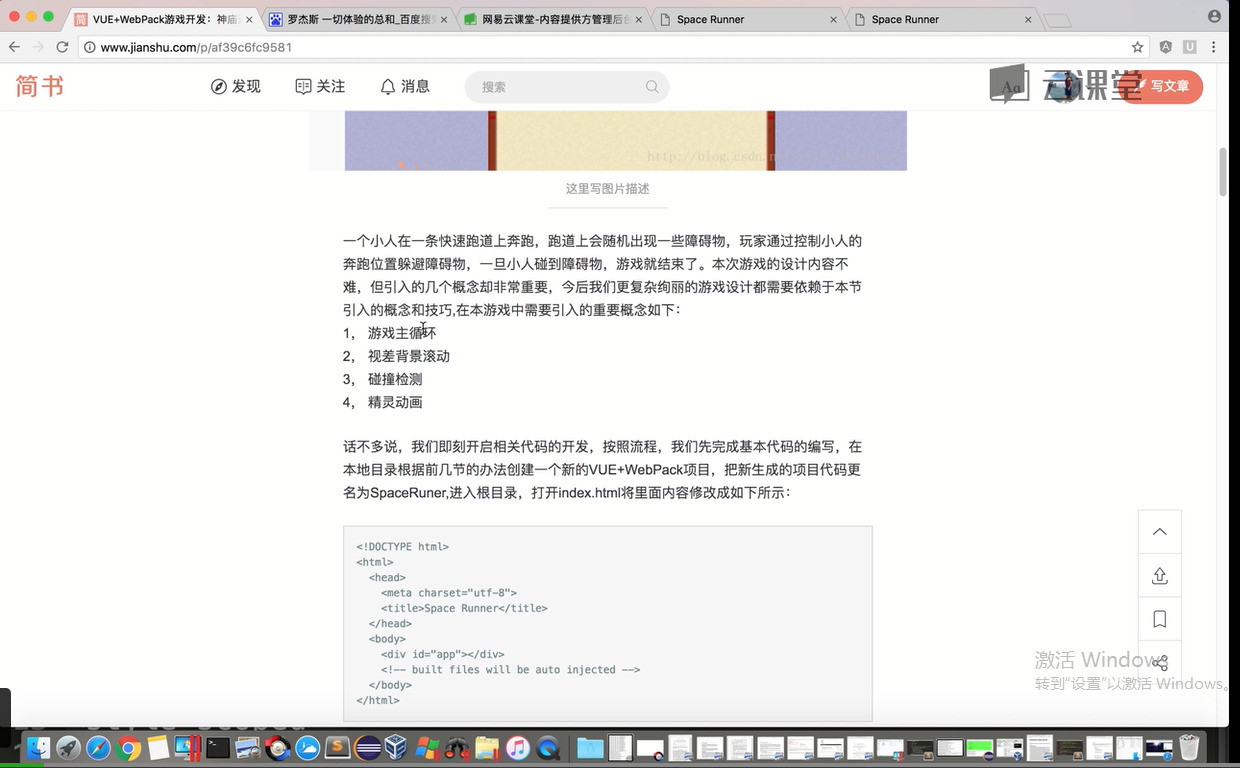Click the back-to-top arrow button

point(1160,532)
